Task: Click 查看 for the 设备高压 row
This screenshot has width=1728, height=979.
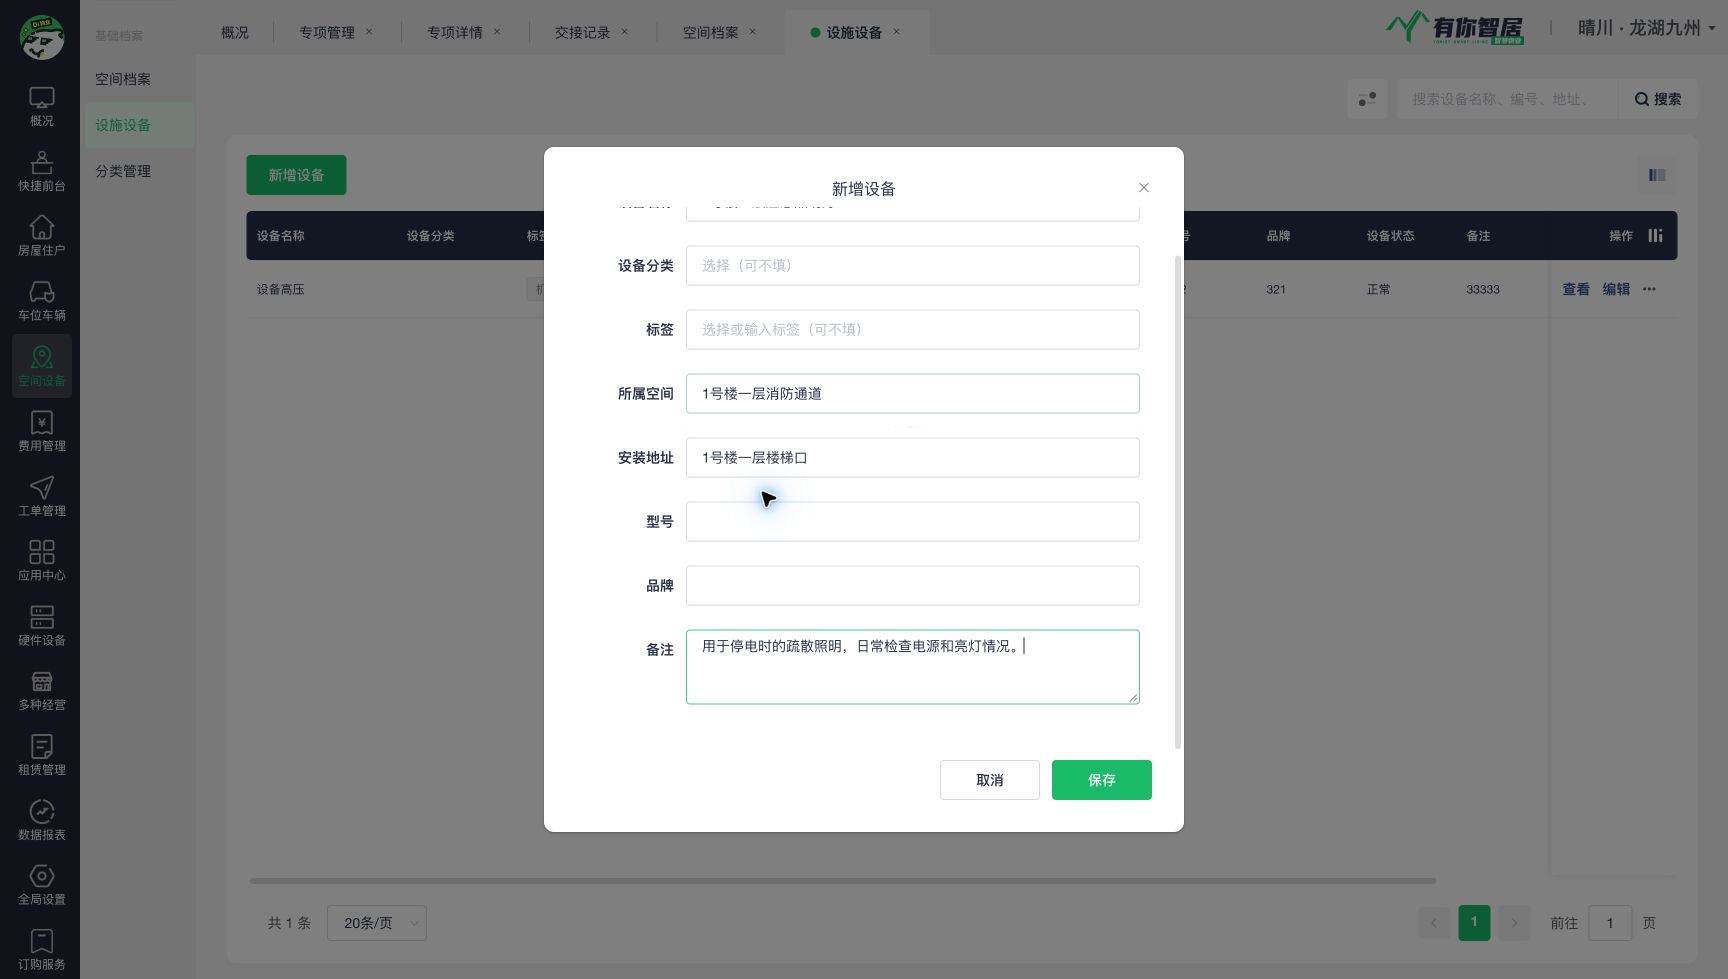Action: (1576, 289)
